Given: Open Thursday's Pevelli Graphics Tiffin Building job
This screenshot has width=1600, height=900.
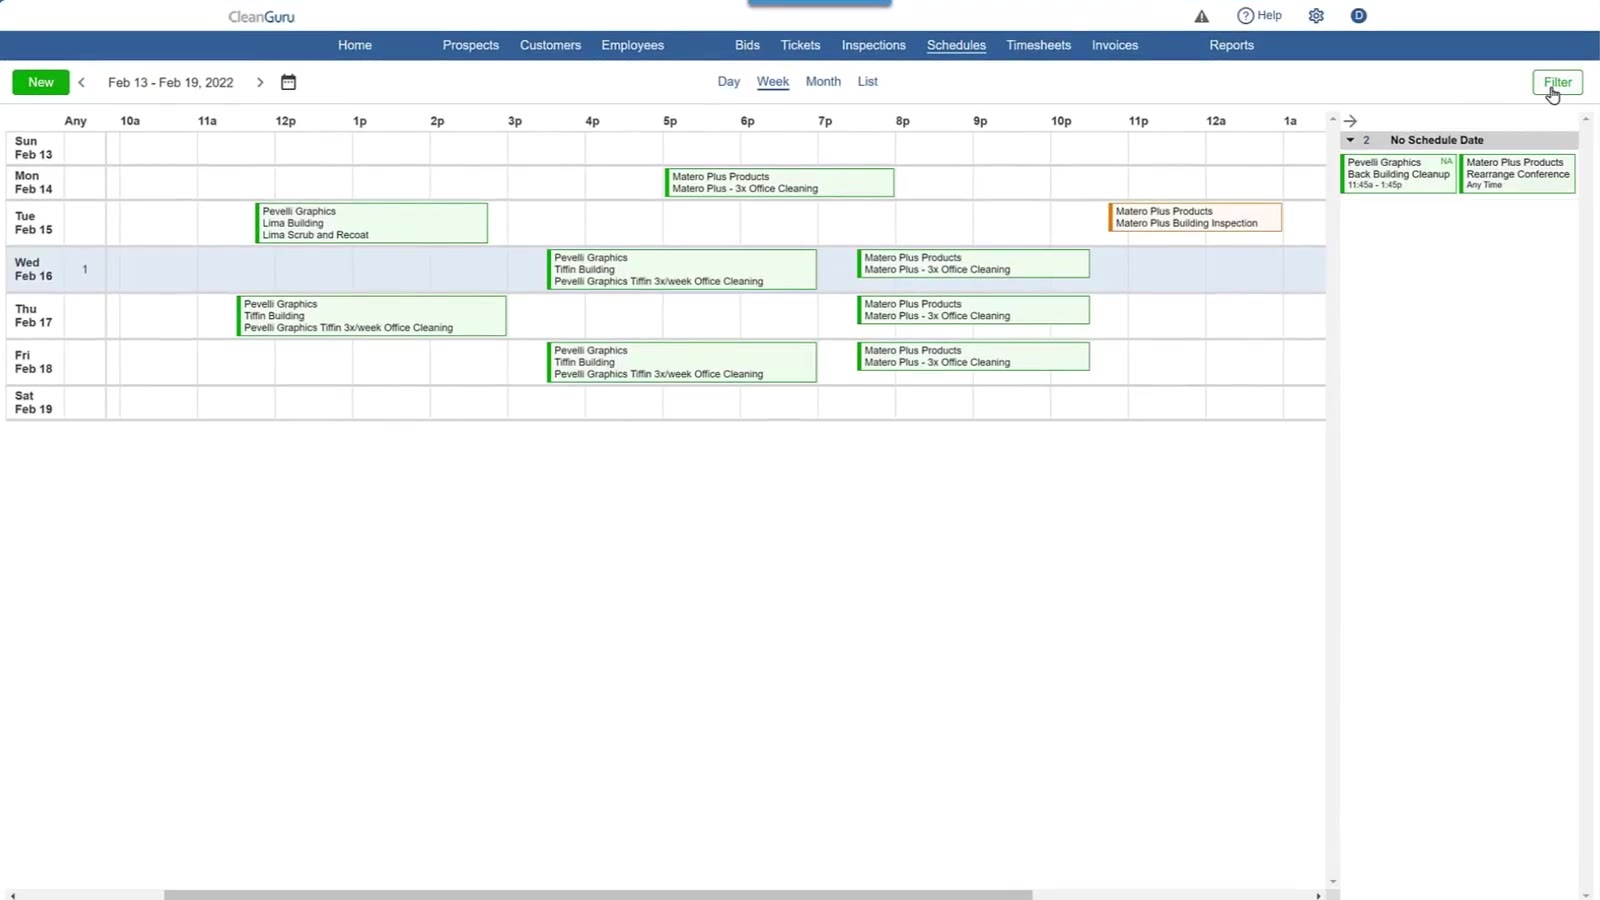Looking at the screenshot, I should click(x=372, y=316).
